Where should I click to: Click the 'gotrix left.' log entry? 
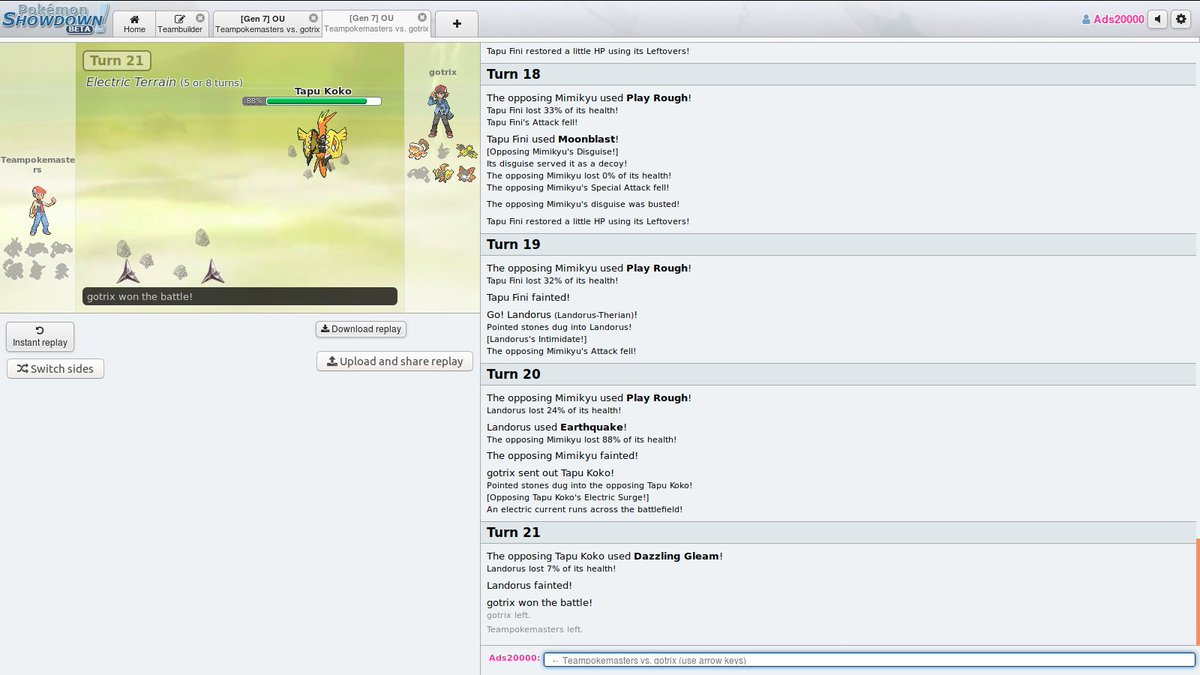coord(508,615)
